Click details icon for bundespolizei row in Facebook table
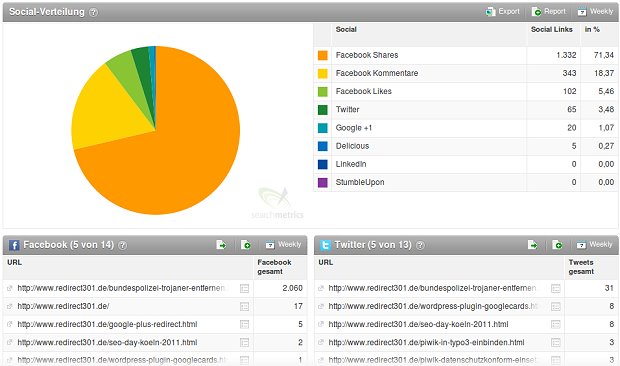The image size is (620, 366). (244, 289)
